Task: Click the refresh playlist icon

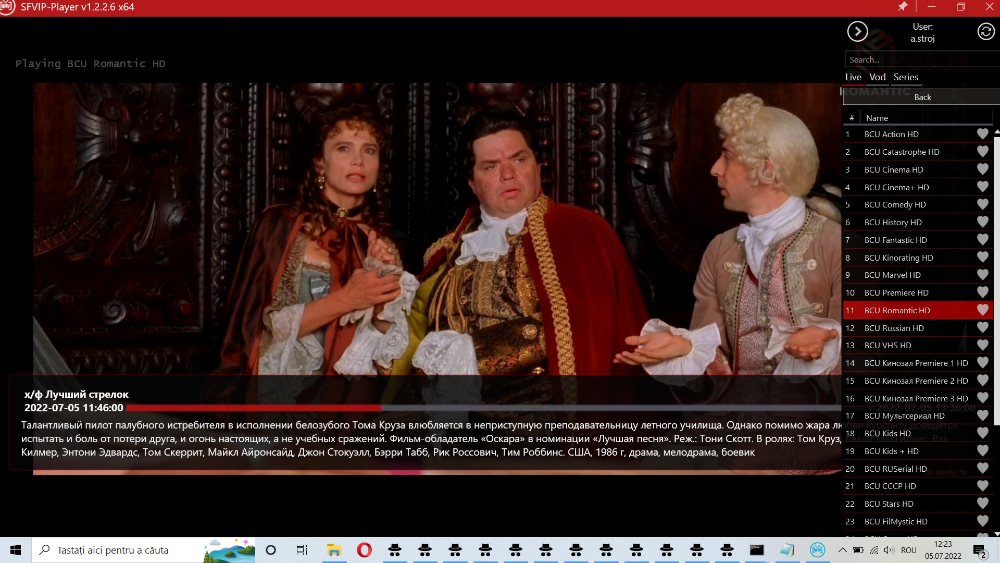Action: 985,31
